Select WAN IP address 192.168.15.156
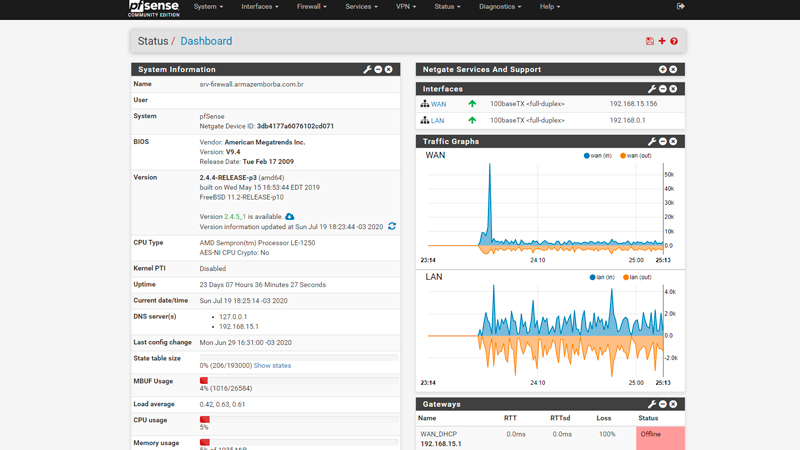This screenshot has height=450, width=800. click(x=633, y=104)
